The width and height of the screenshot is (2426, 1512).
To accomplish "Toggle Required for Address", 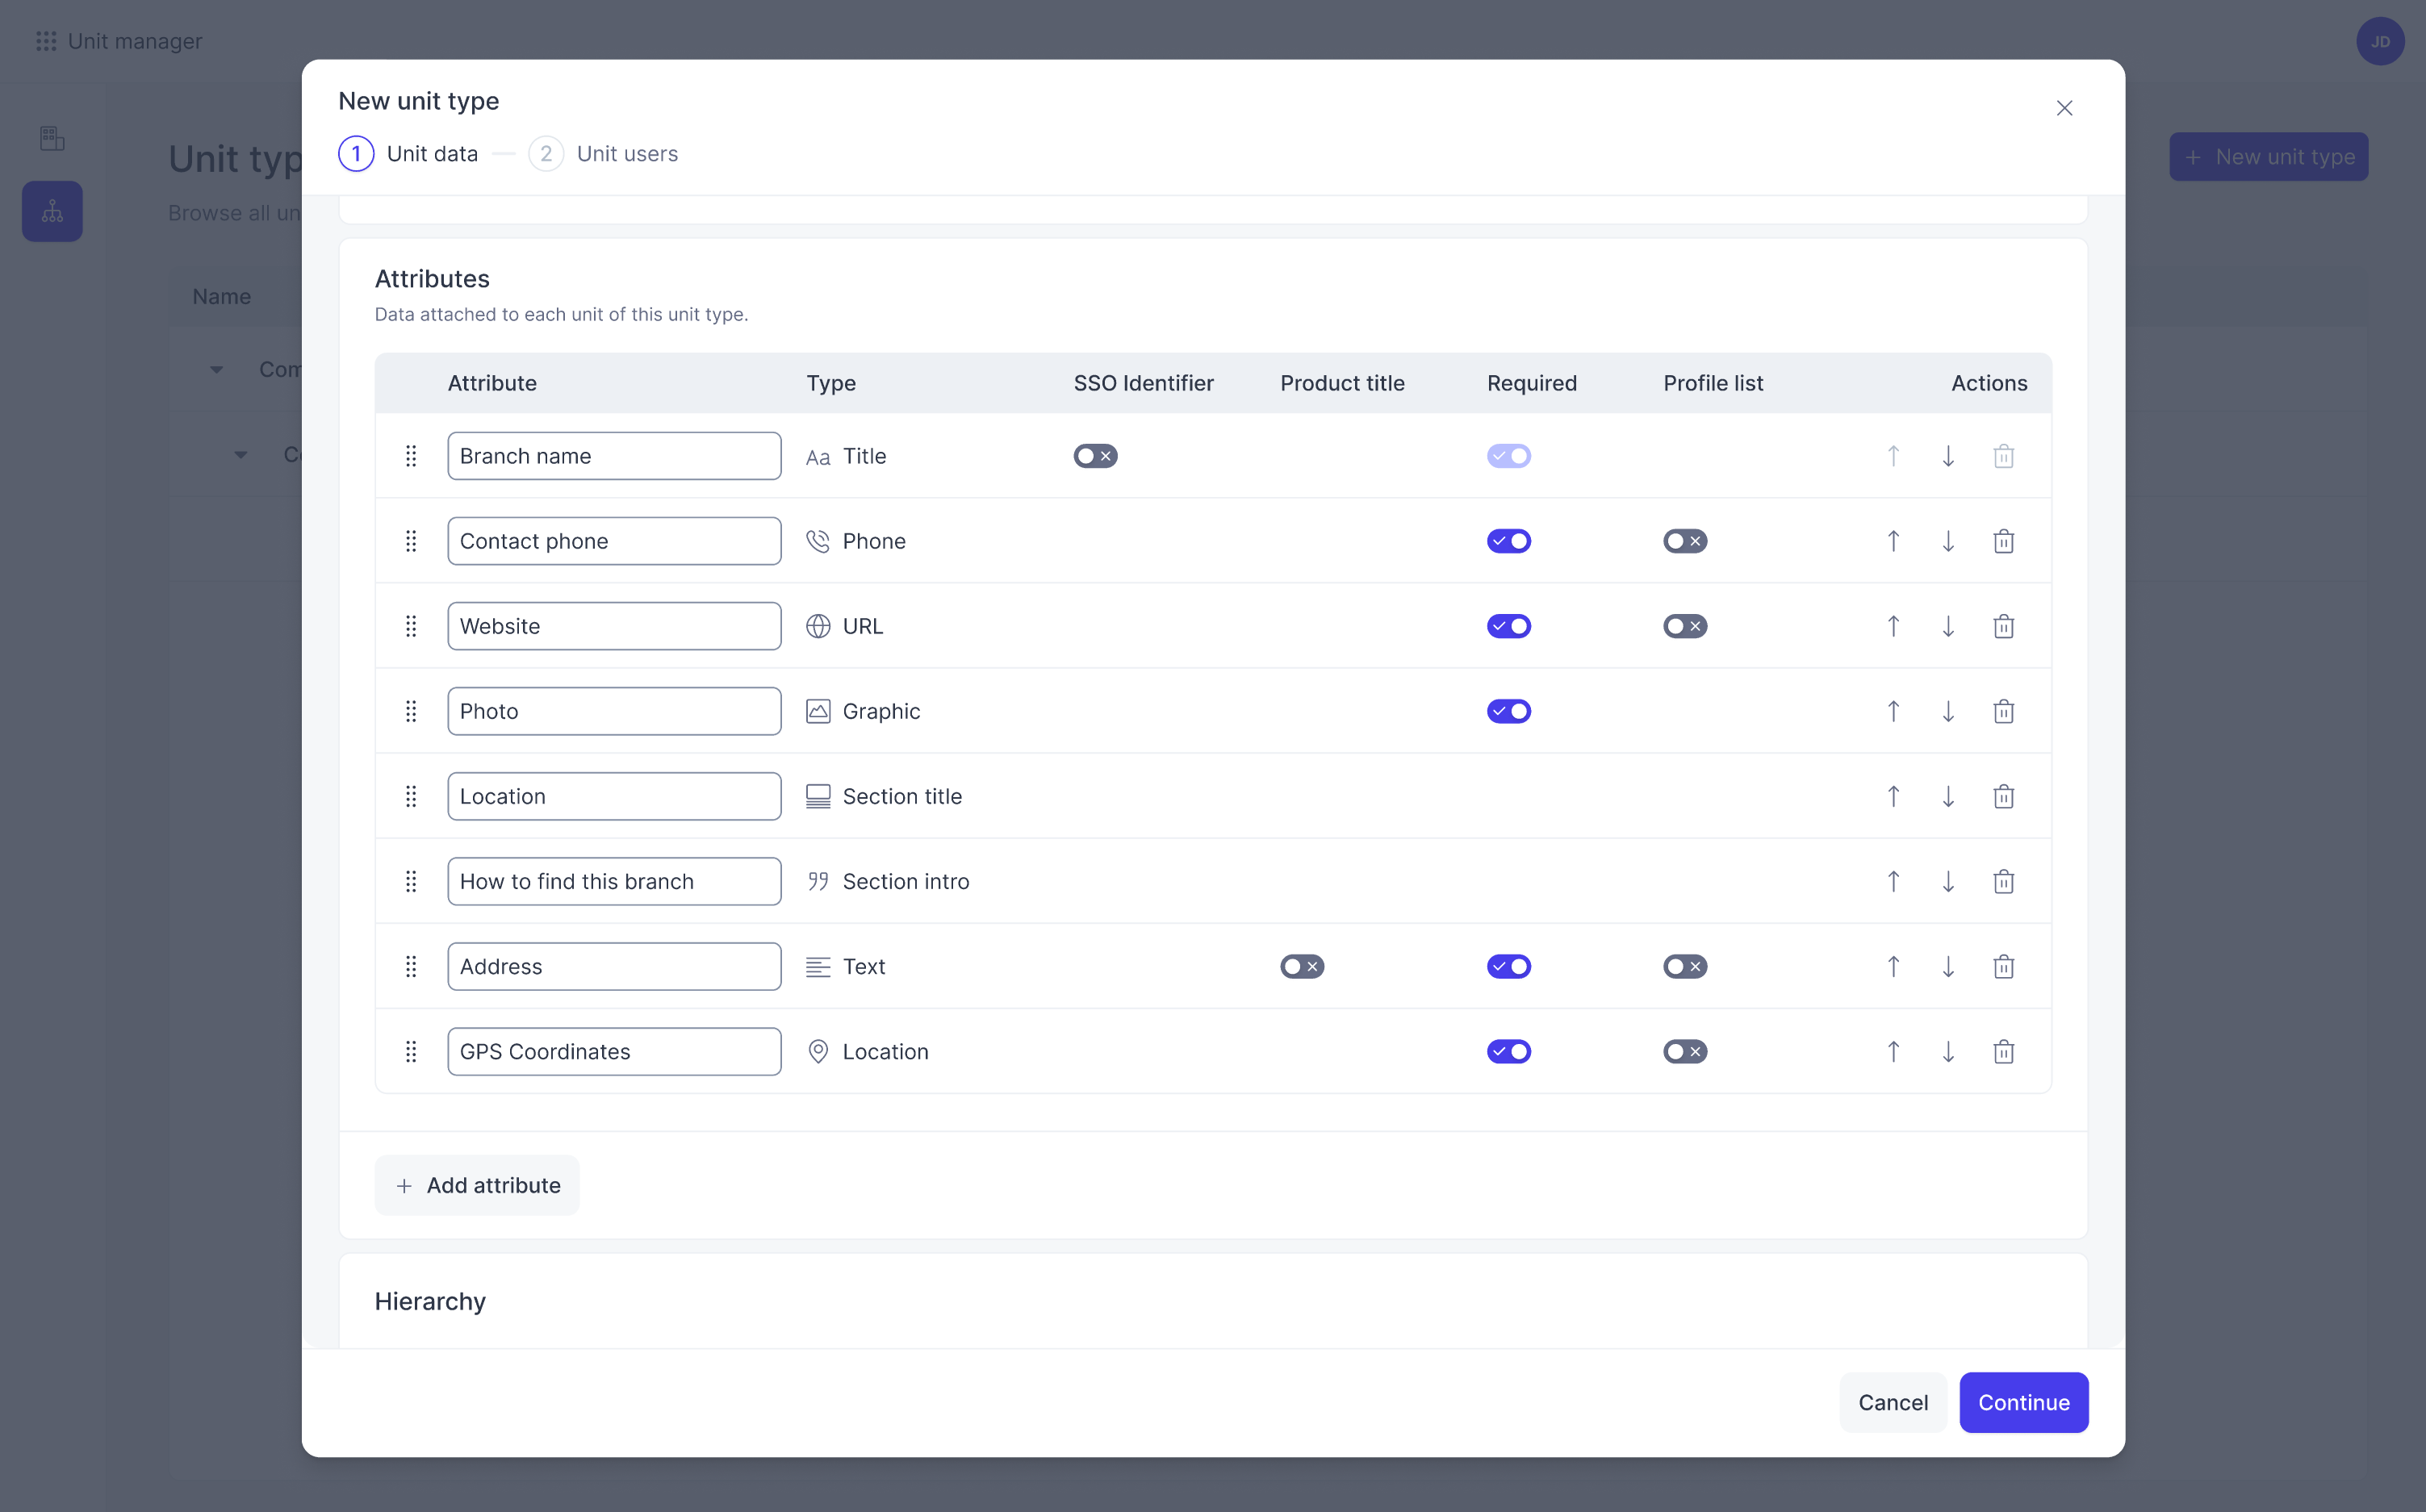I will click(1508, 966).
